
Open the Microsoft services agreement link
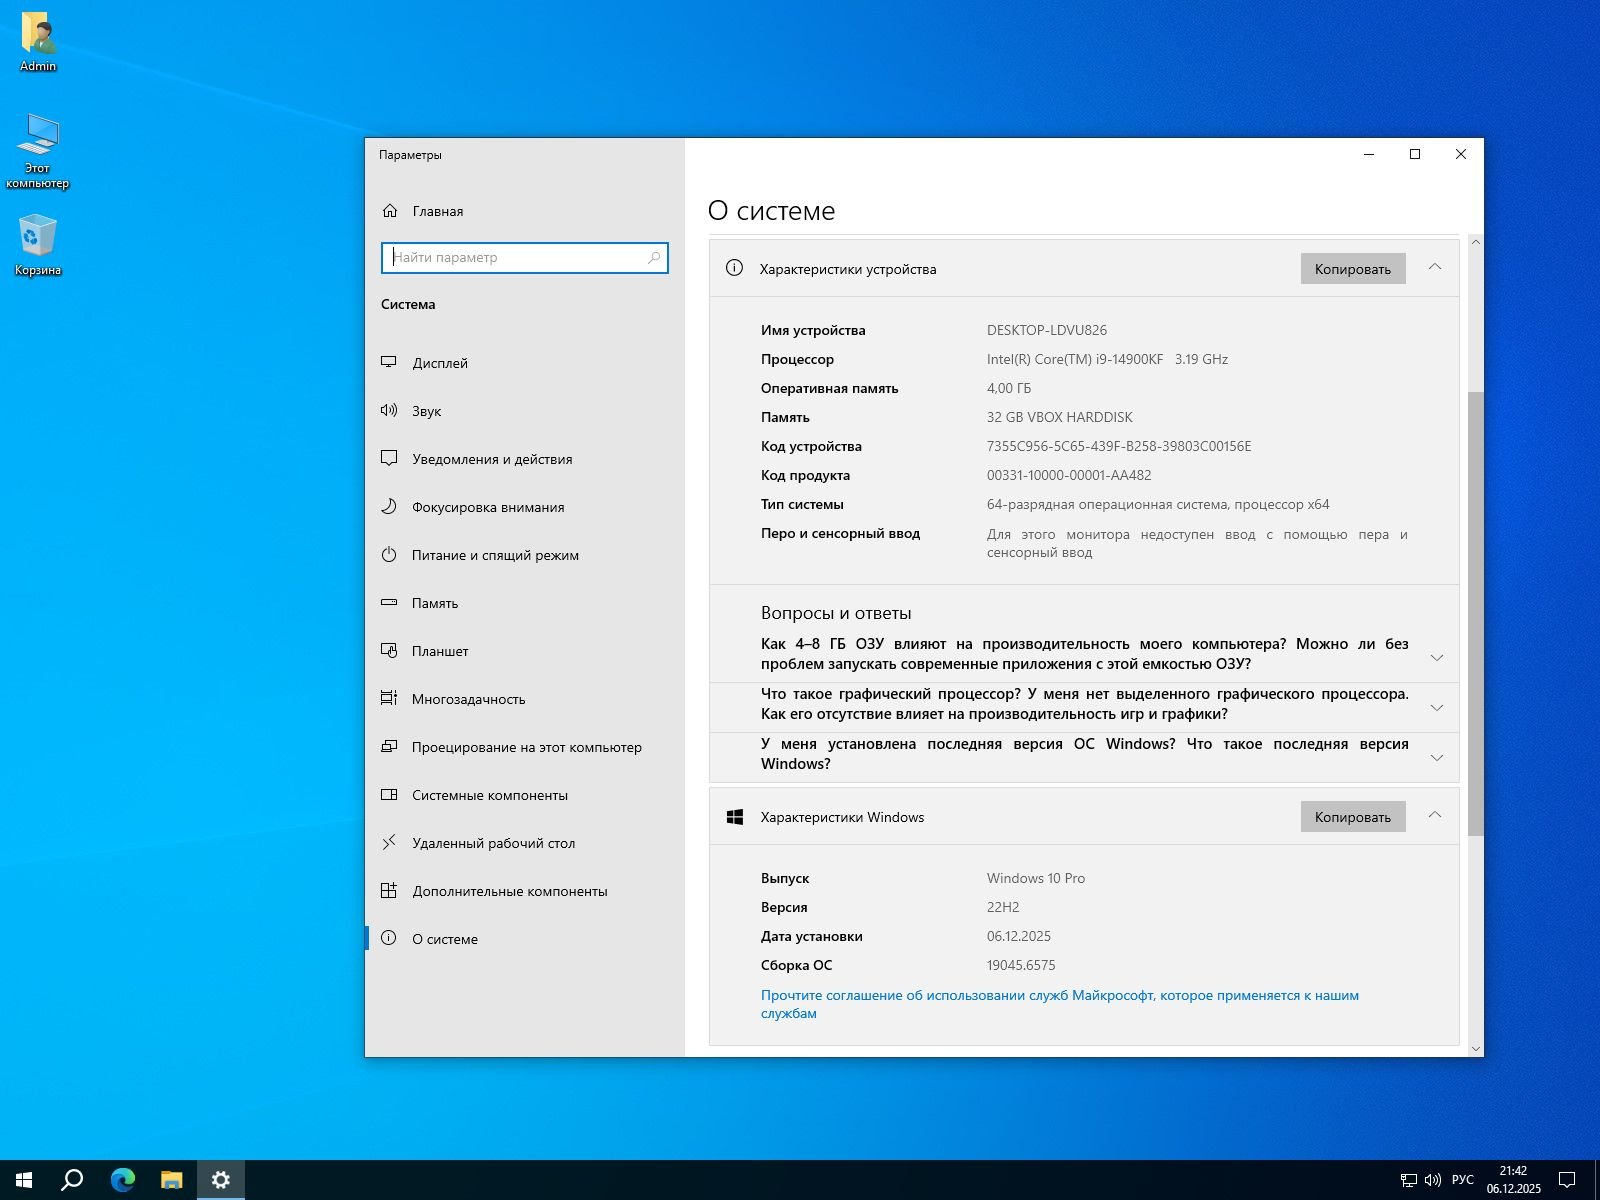[1059, 996]
